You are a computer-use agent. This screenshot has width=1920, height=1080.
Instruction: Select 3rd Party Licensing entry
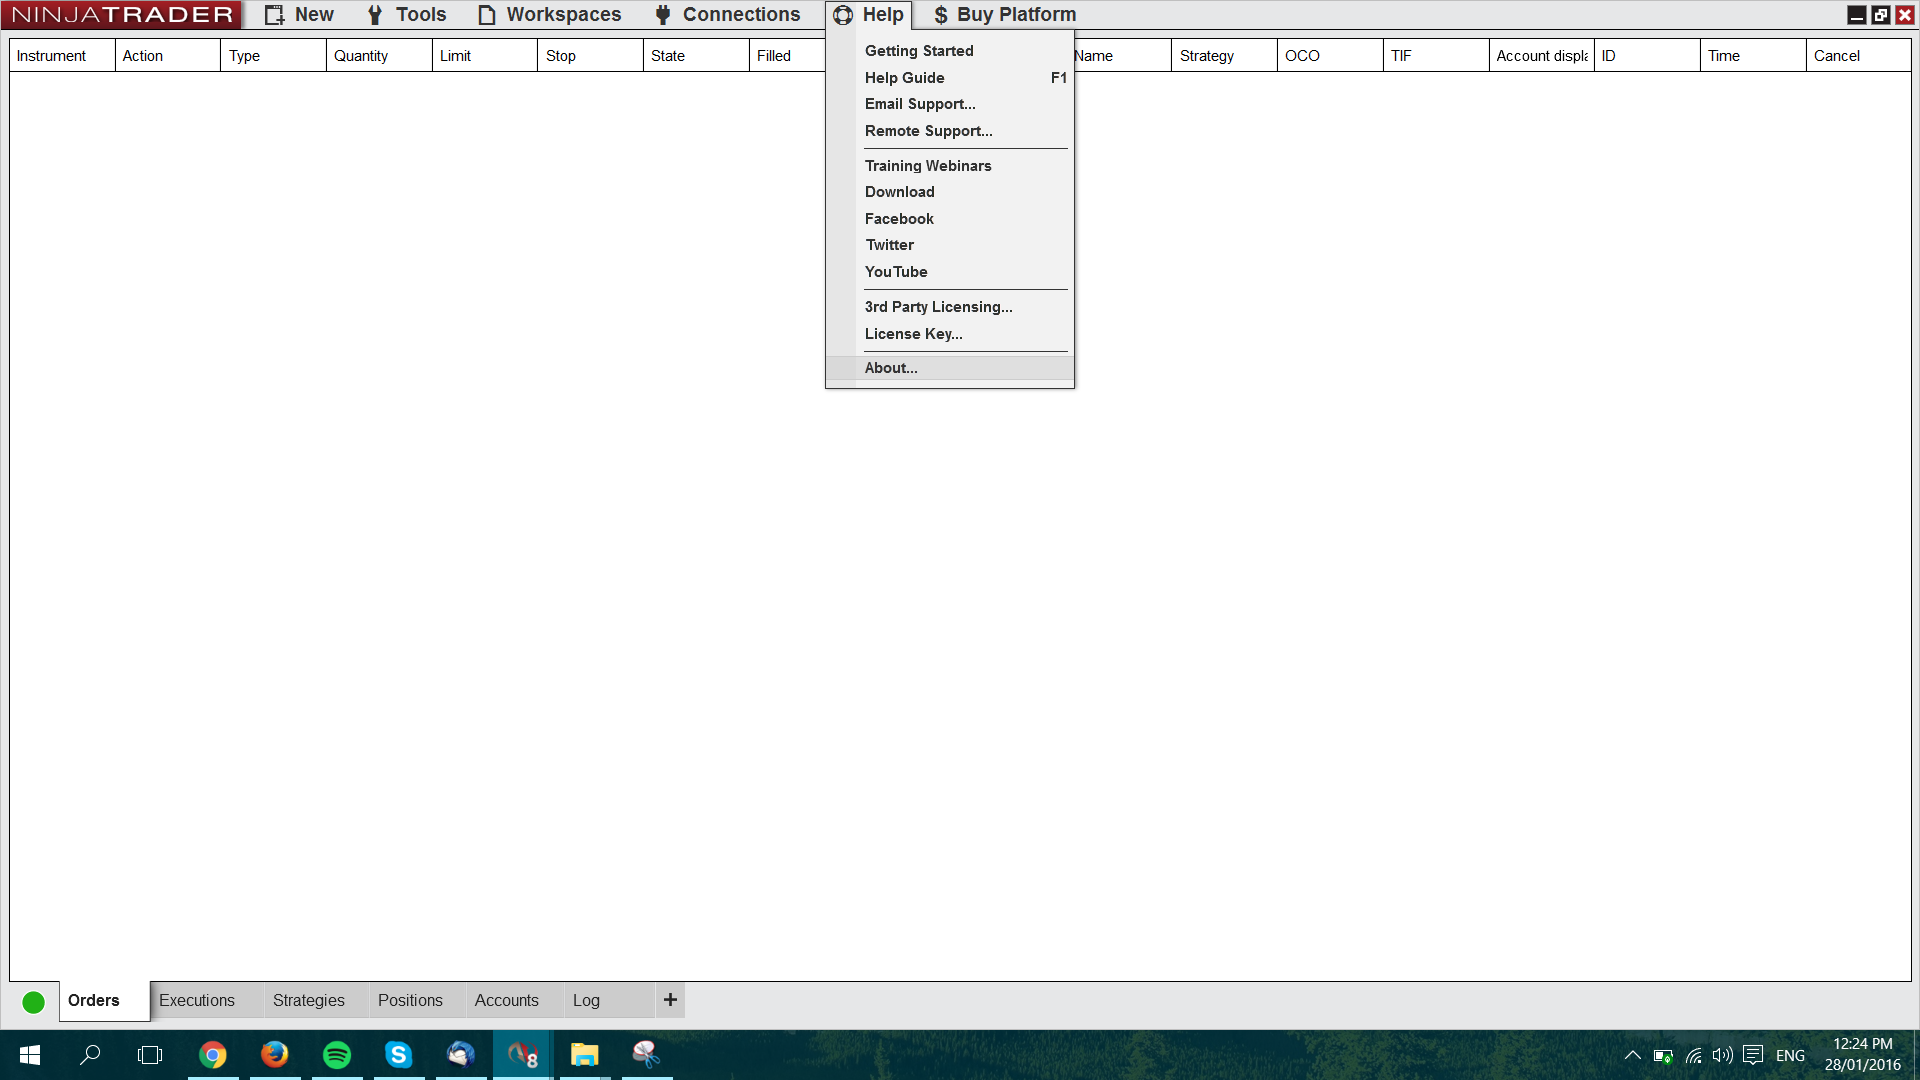pyautogui.click(x=949, y=307)
